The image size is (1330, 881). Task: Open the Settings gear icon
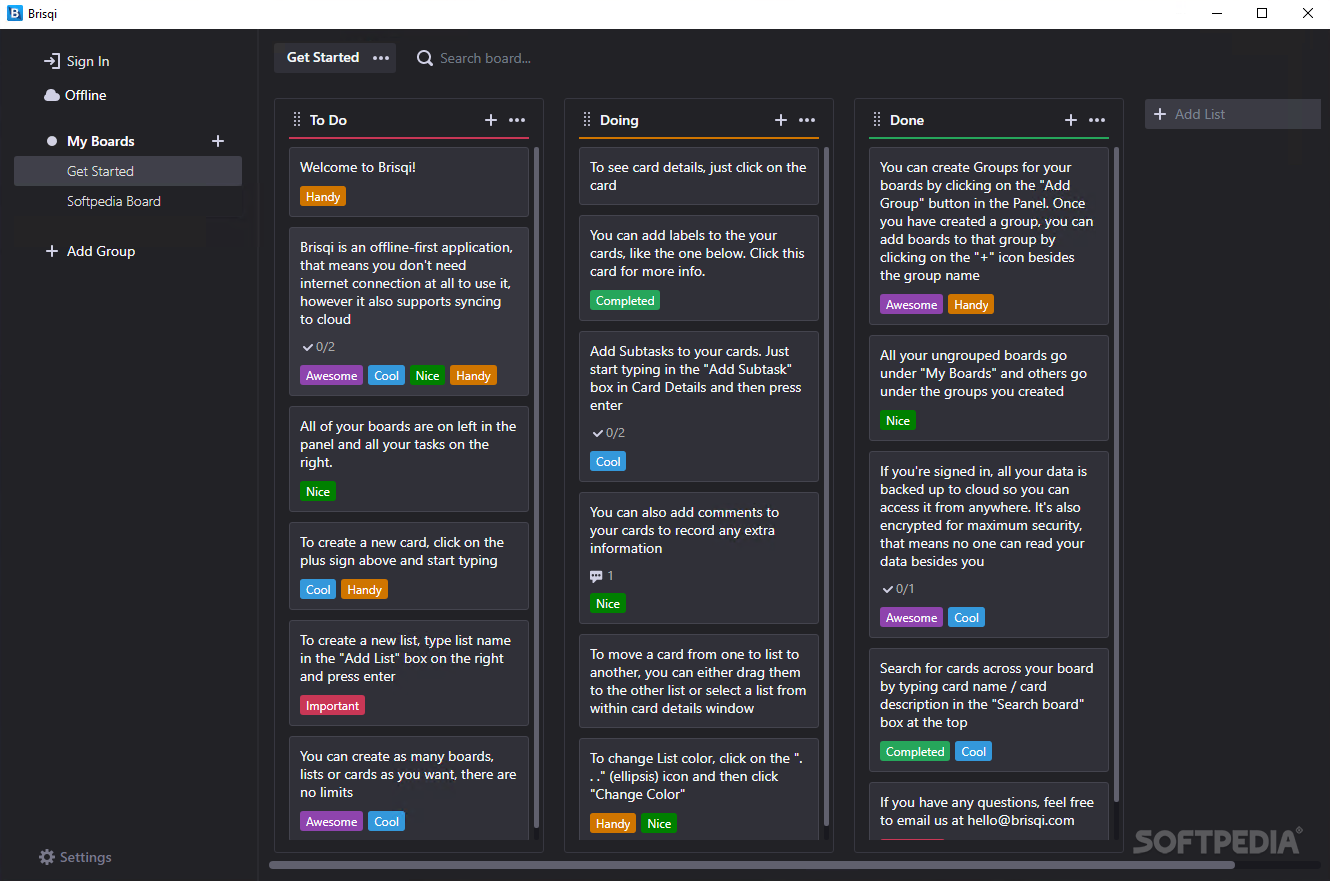coord(47,857)
